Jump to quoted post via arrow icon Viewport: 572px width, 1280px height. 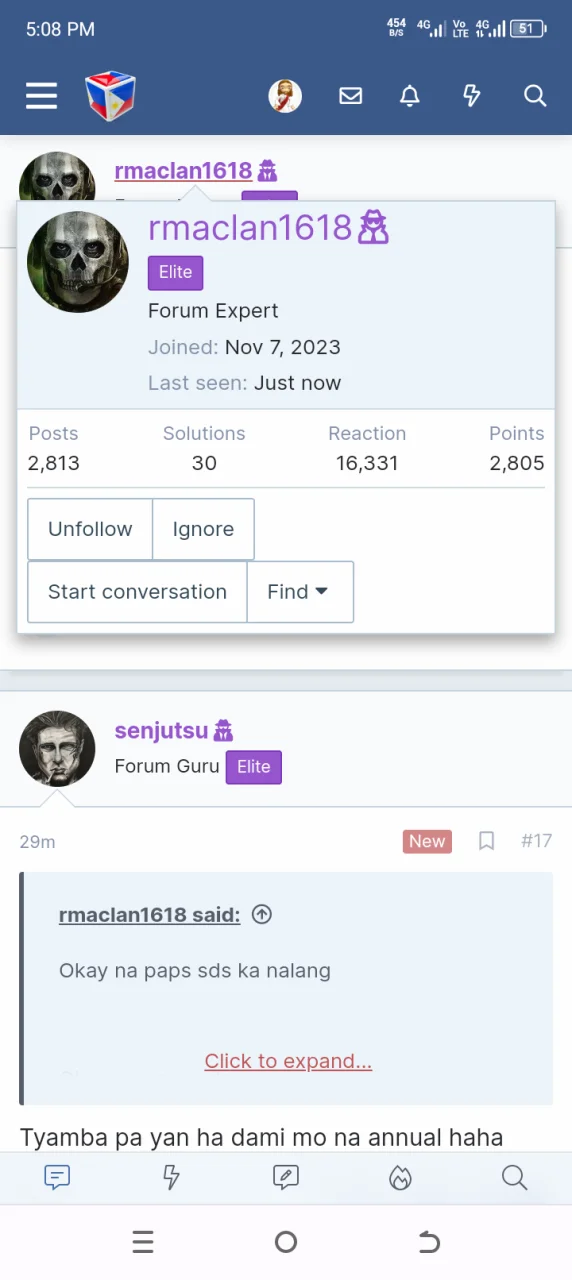pos(262,914)
